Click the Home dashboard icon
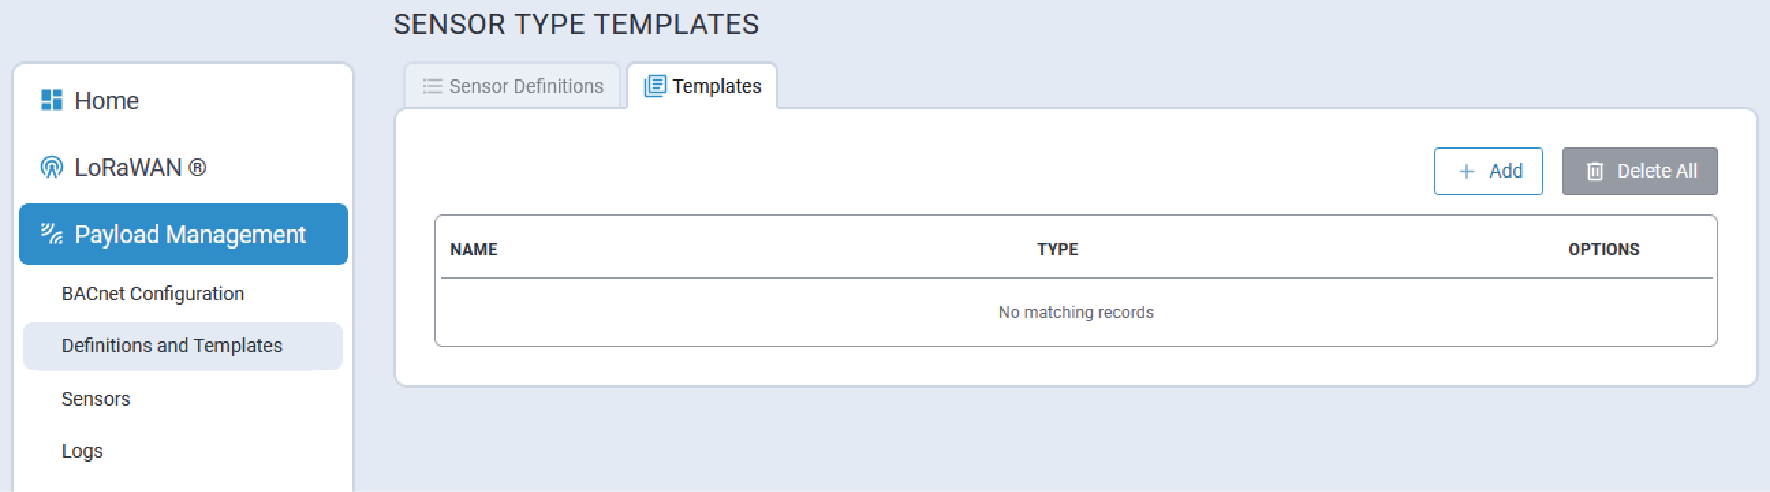Viewport: 1770px width, 492px height. [51, 100]
